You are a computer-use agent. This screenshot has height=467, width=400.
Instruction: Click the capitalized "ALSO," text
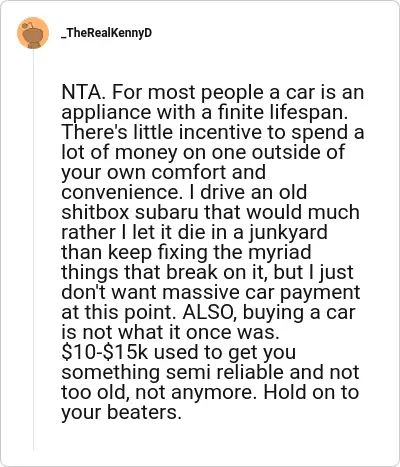(210, 313)
